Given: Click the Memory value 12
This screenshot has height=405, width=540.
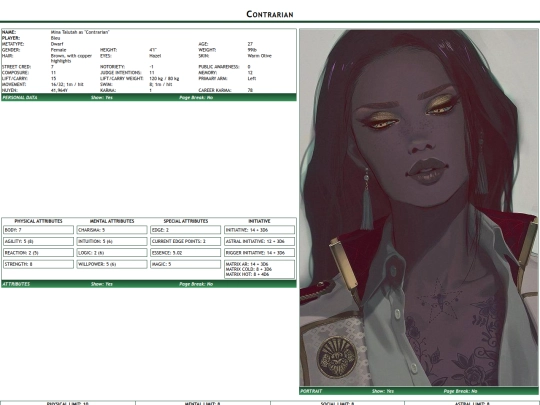Looking at the screenshot, I should pyautogui.click(x=250, y=73).
